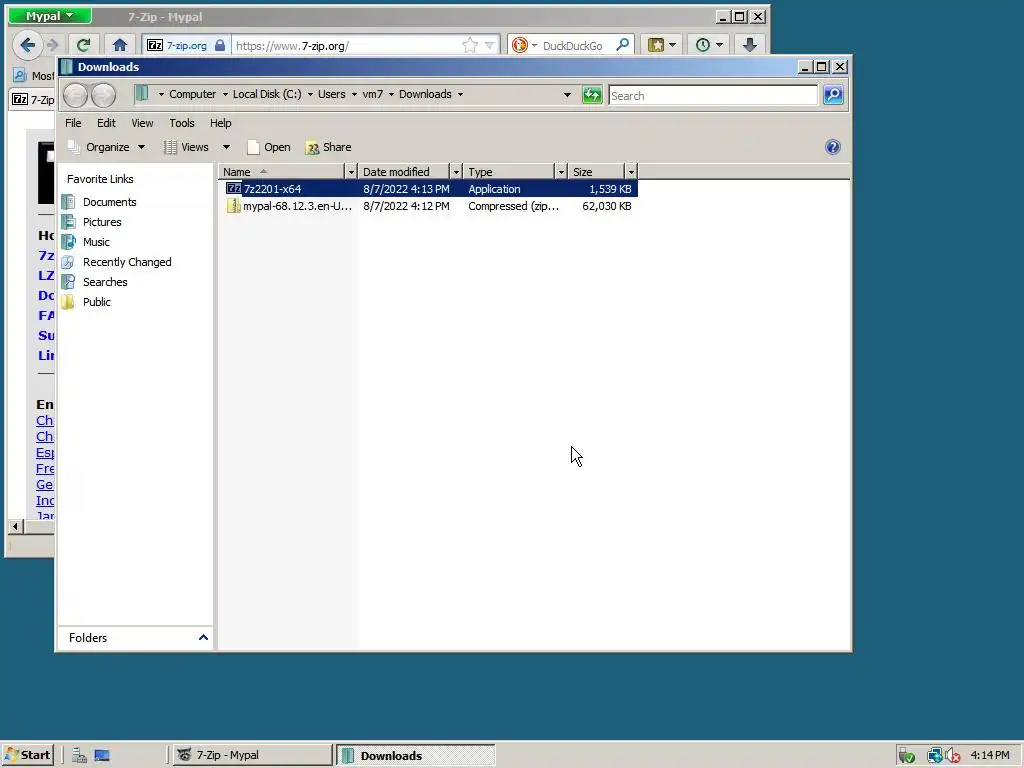Viewport: 1024px width, 768px height.
Task: Open the File menu
Action: click(73, 123)
